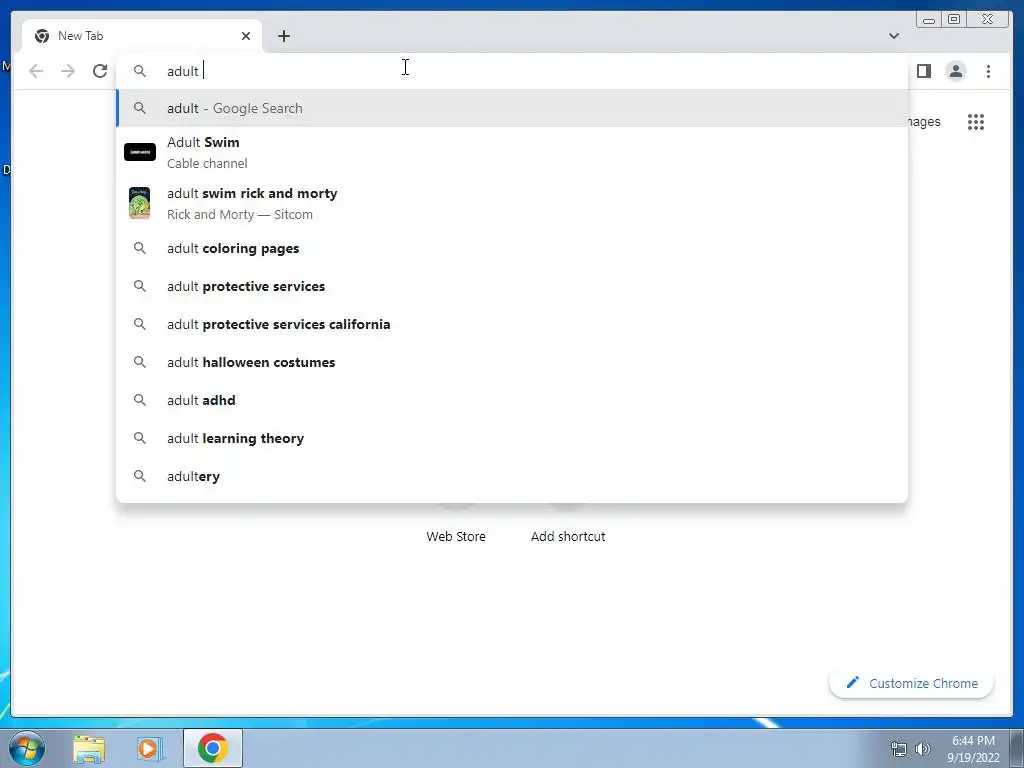Click magnifier icon beside 'adultery'
This screenshot has width=1024, height=768.
pyautogui.click(x=140, y=475)
